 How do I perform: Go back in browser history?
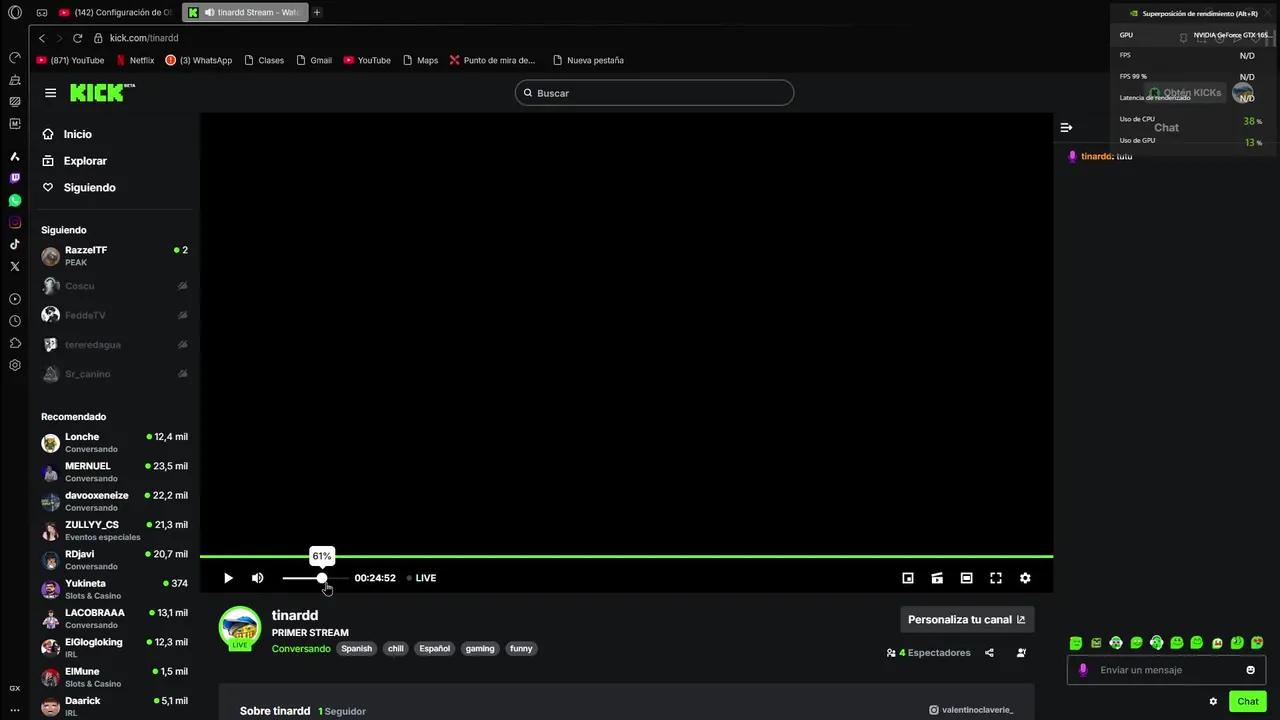click(x=42, y=38)
